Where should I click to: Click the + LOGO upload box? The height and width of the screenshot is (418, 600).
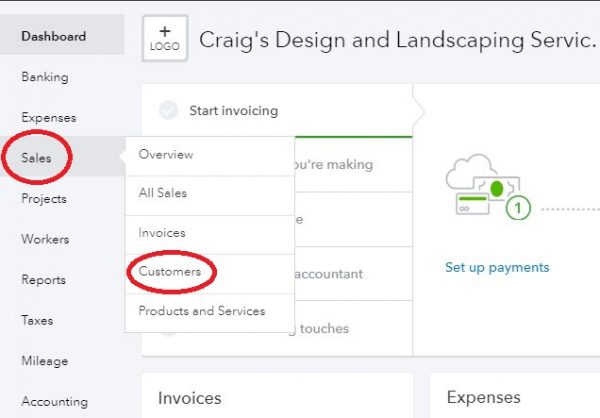coord(165,39)
